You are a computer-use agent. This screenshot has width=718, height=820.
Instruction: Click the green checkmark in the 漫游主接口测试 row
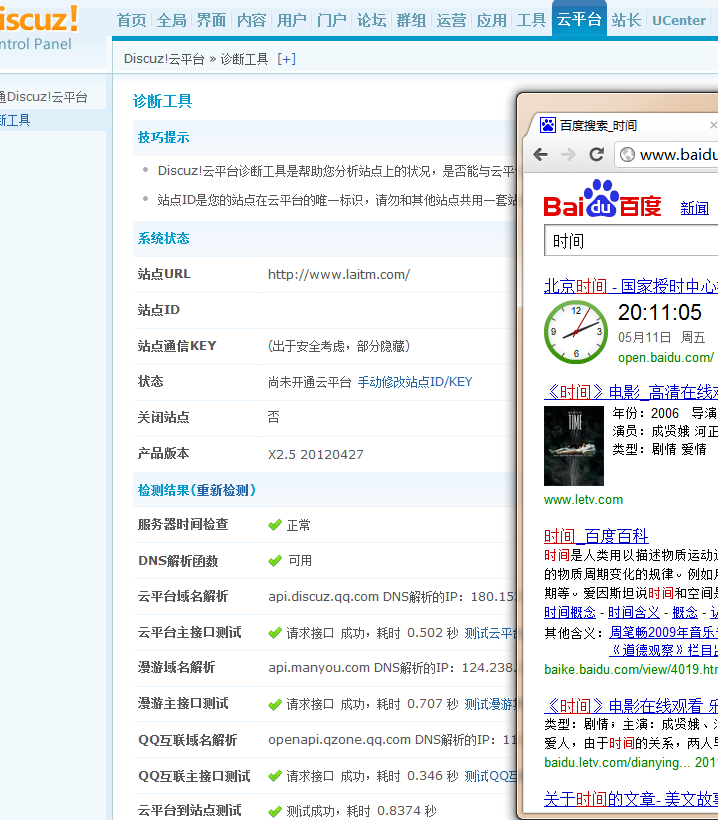[275, 705]
